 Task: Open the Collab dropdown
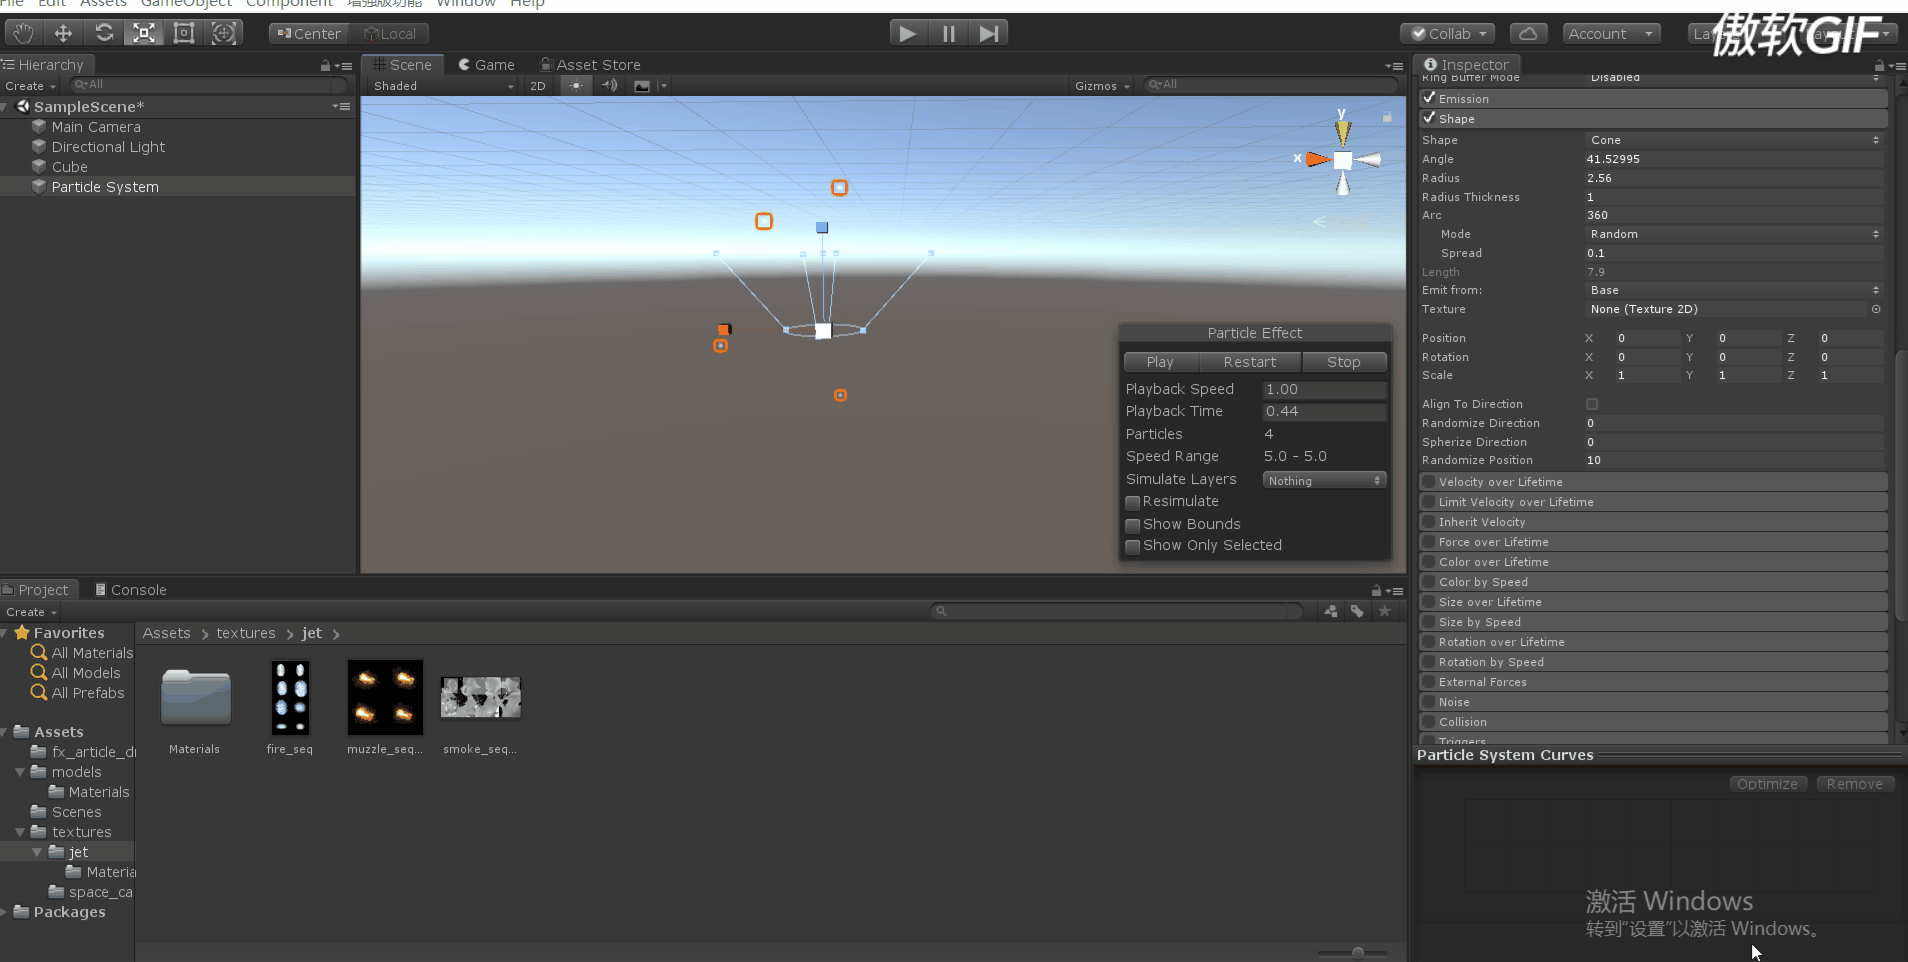tap(1448, 33)
